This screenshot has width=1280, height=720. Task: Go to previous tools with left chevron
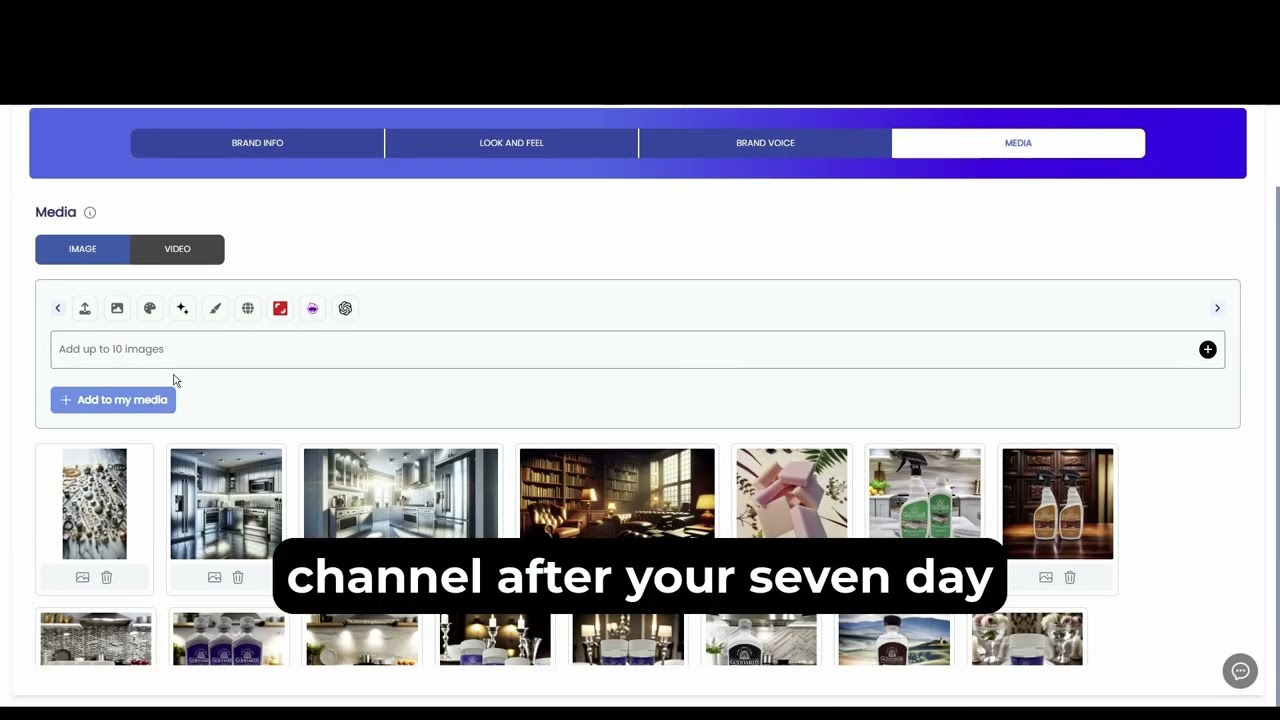pos(58,308)
